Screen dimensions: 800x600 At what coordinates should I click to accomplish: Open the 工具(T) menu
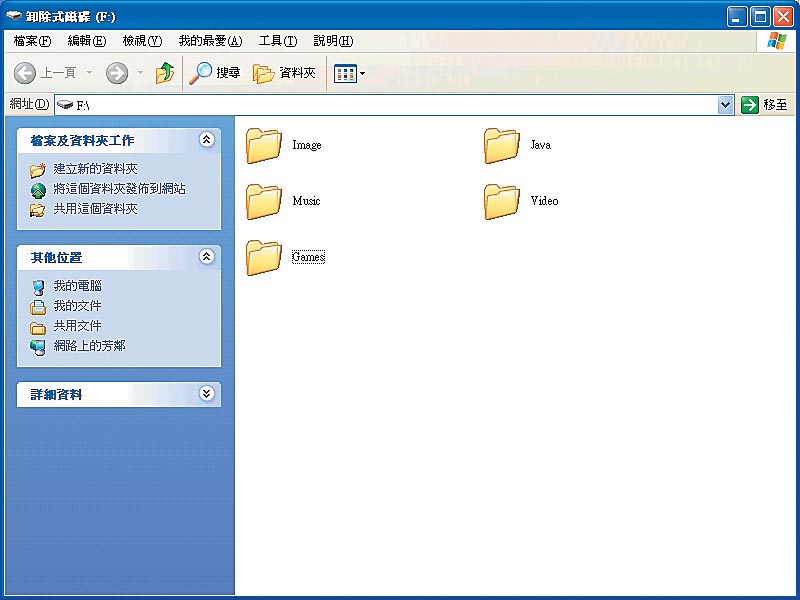(278, 41)
